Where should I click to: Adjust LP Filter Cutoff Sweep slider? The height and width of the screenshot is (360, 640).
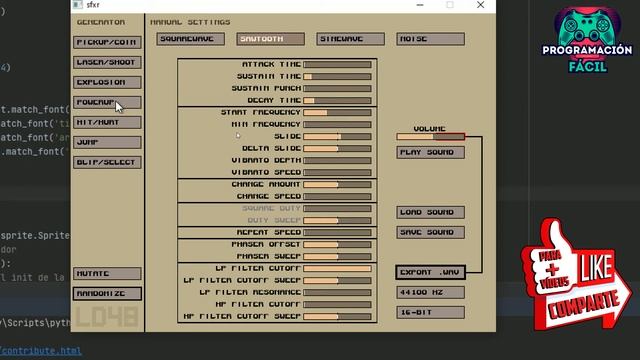click(338, 280)
